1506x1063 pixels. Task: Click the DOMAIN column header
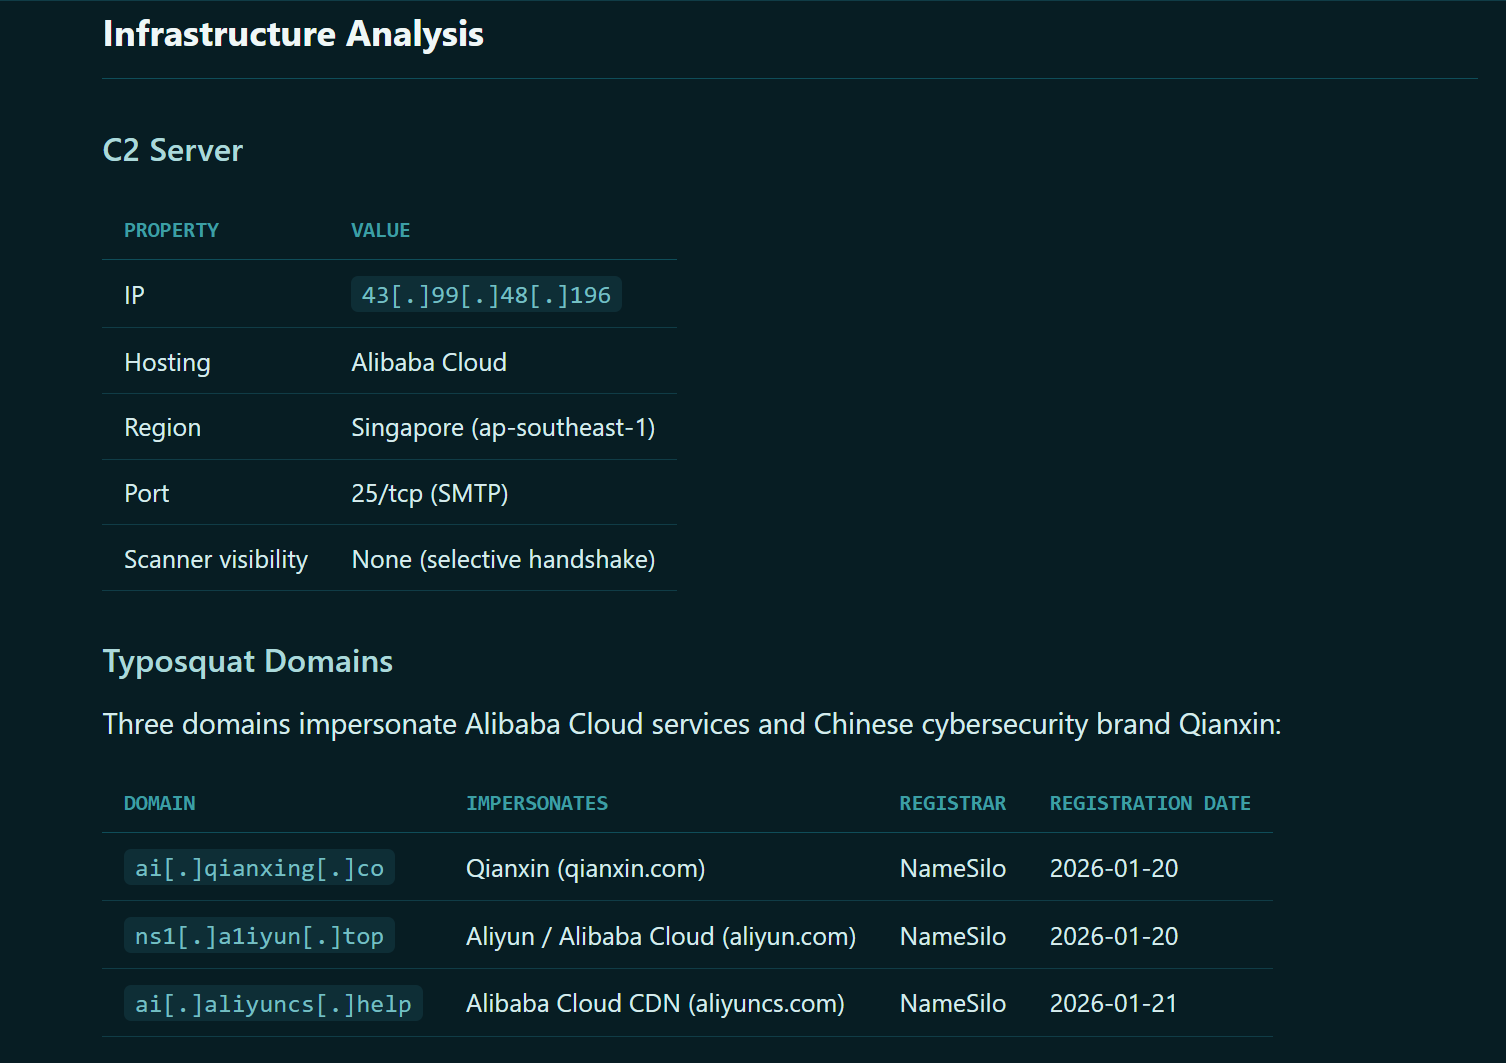coord(160,803)
